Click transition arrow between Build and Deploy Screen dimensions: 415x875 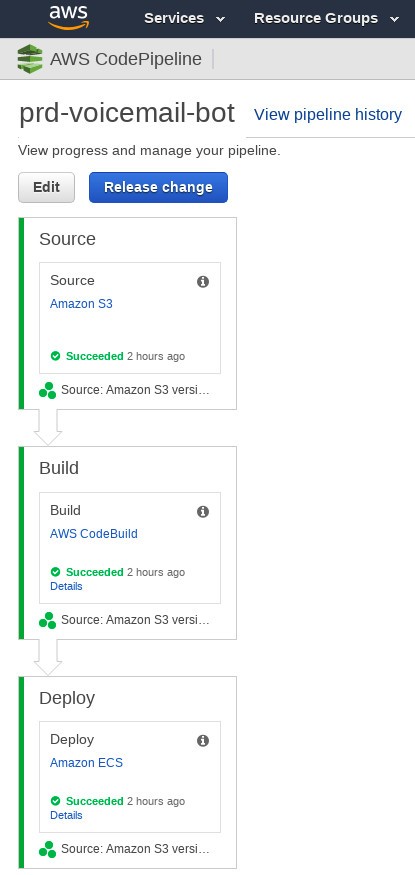pyautogui.click(x=47, y=657)
